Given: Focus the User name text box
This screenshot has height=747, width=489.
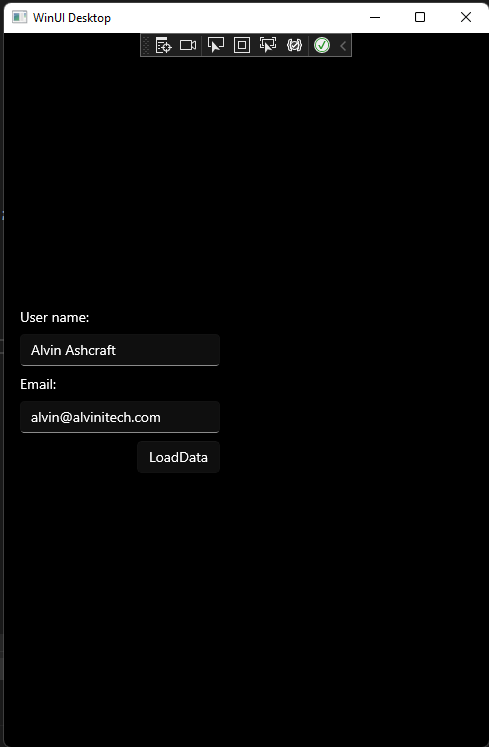Looking at the screenshot, I should click(120, 350).
